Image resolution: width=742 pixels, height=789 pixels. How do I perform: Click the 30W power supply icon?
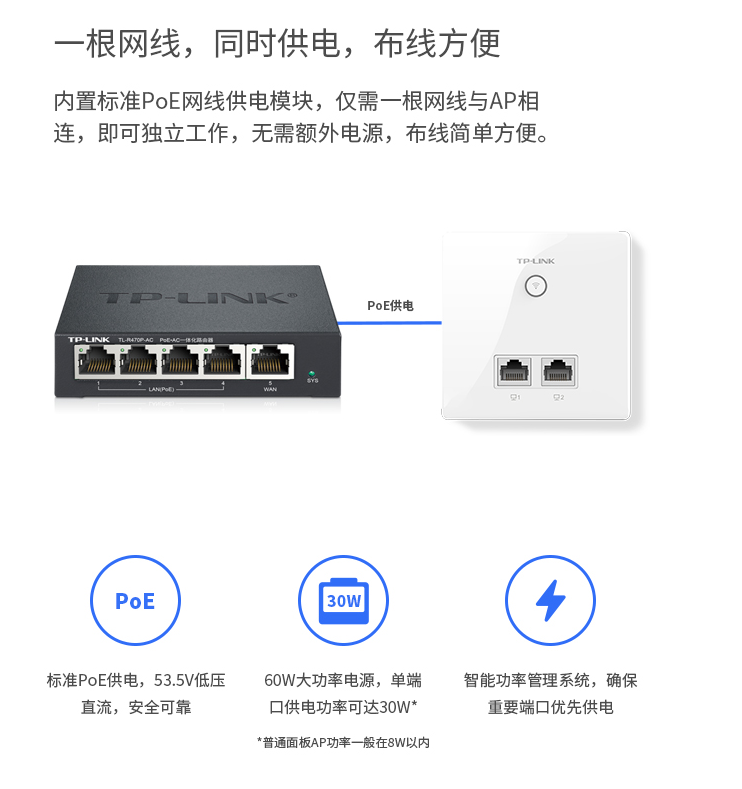[x=344, y=600]
